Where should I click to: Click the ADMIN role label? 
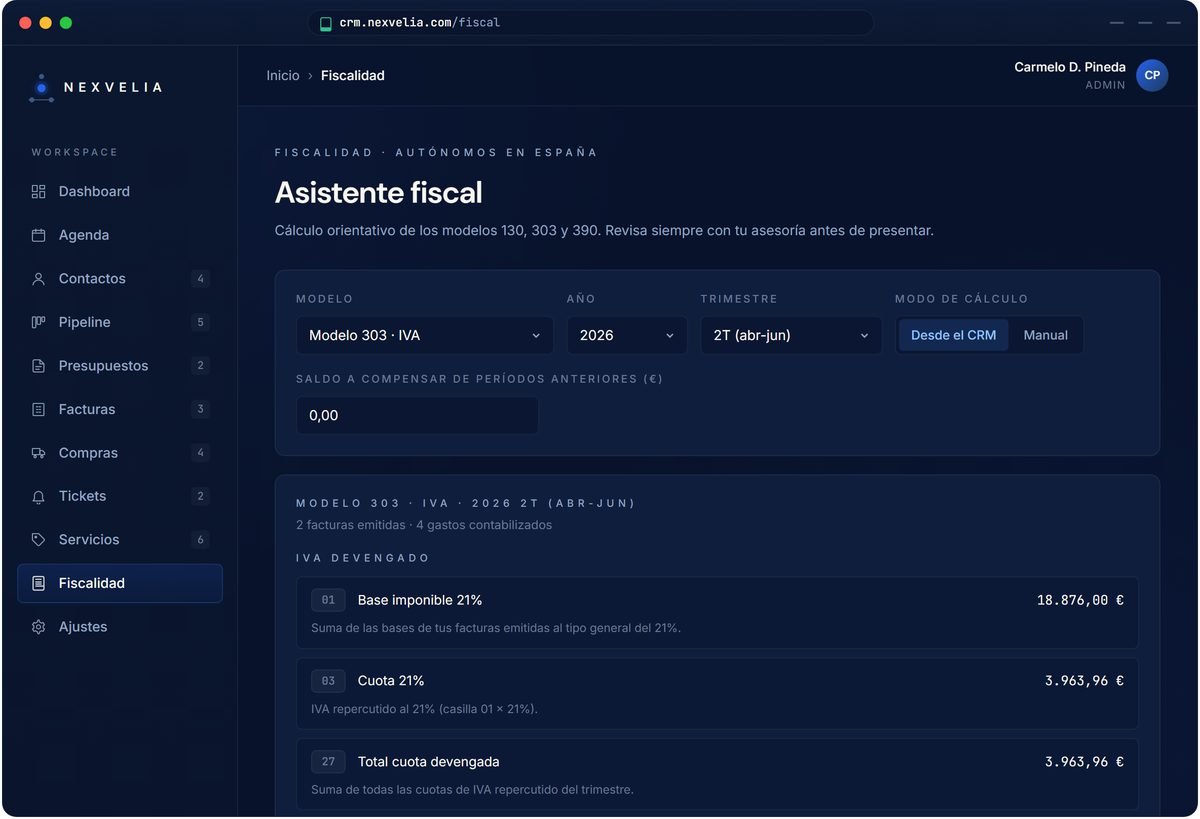(x=1105, y=86)
